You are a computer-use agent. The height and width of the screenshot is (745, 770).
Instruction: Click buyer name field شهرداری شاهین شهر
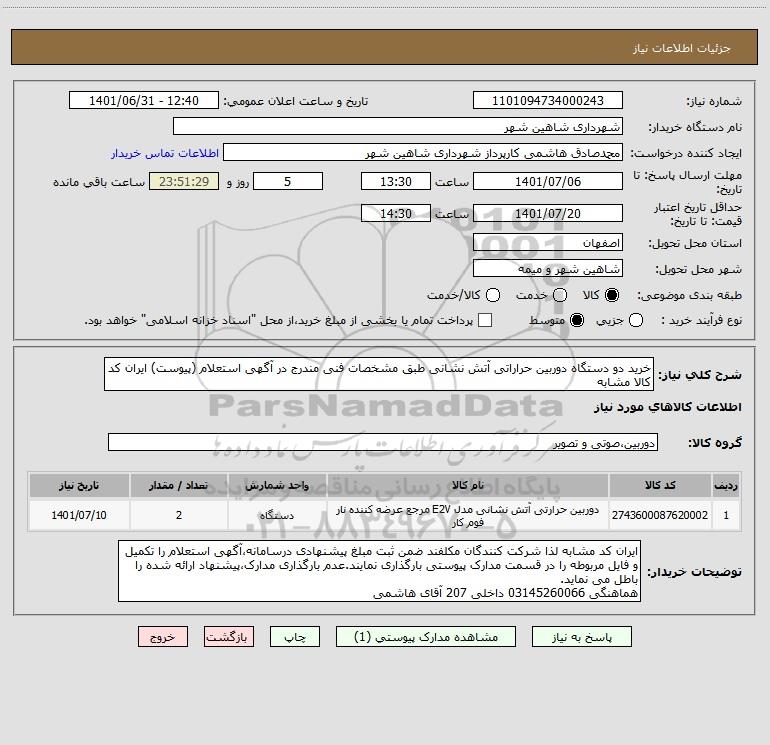pyautogui.click(x=398, y=127)
